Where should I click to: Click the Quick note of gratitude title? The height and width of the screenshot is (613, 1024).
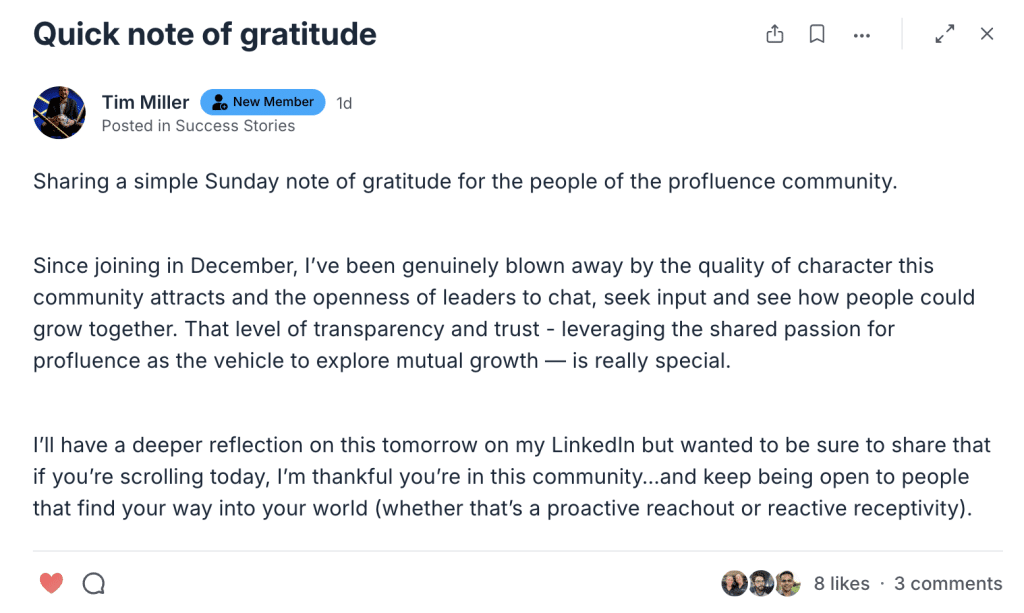[x=205, y=34]
